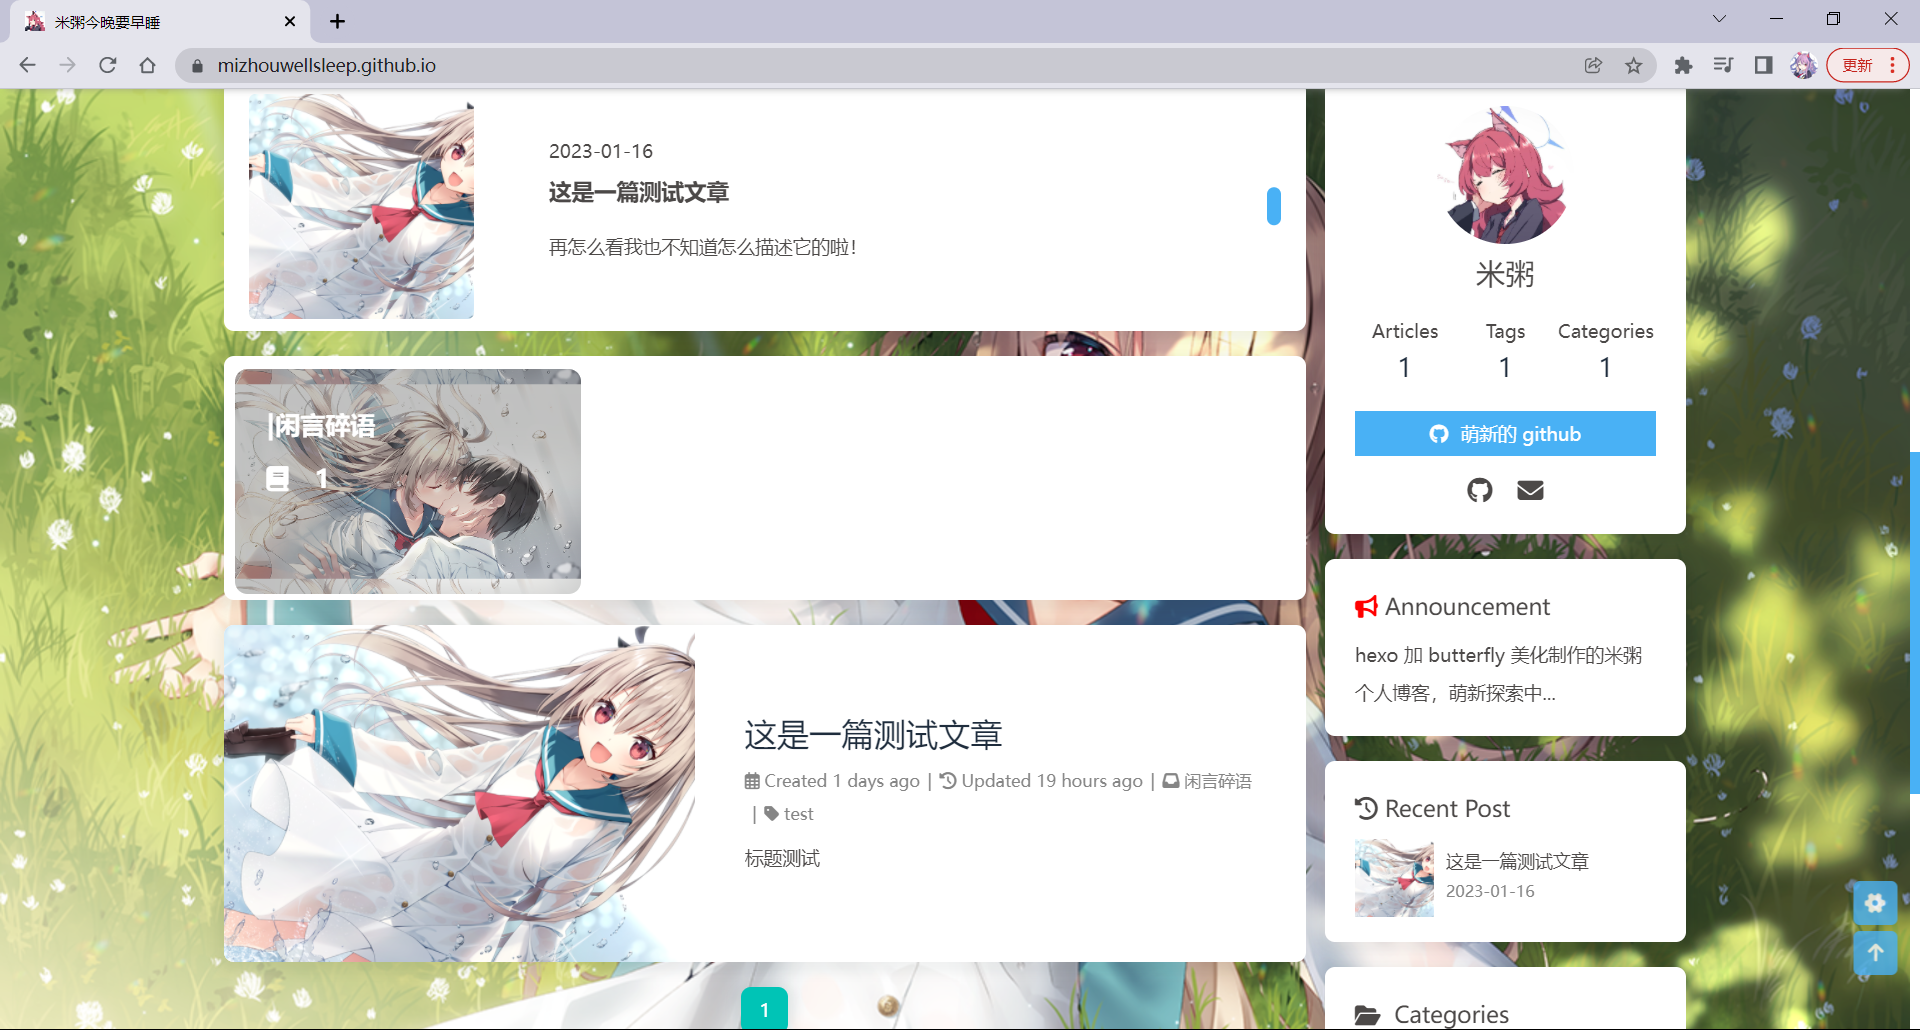The height and width of the screenshot is (1030, 1920).
Task: Open the media control playlist icon
Action: (1723, 66)
